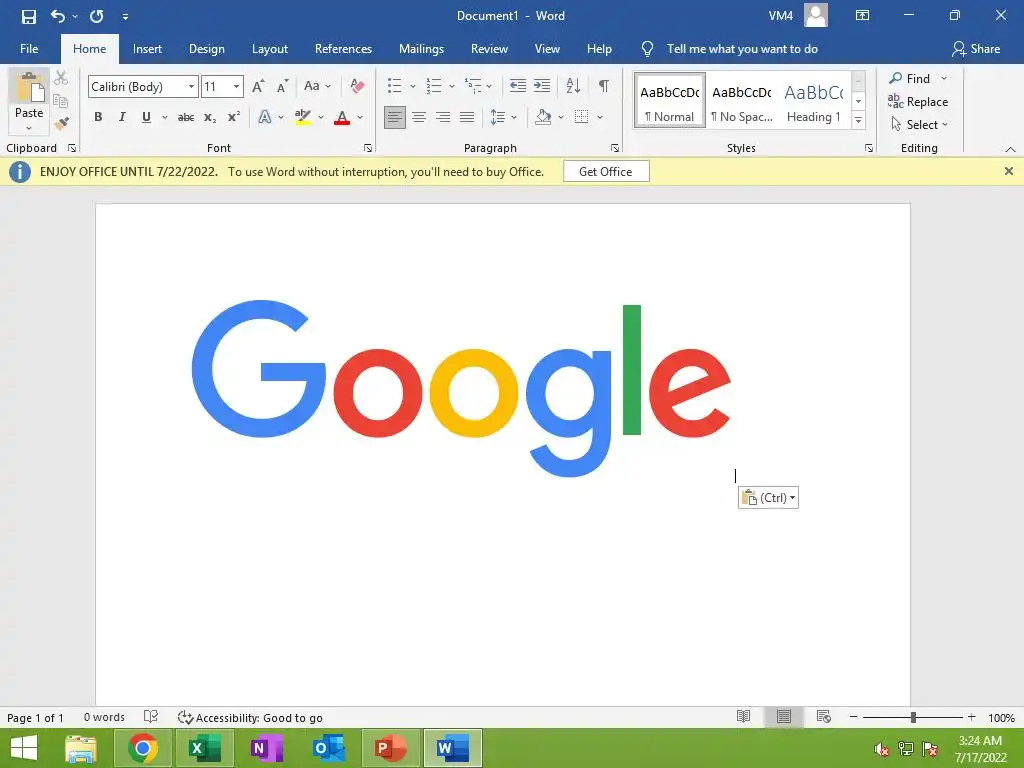1024x768 pixels.
Task: Zoom out with the minus icon
Action: point(854,717)
